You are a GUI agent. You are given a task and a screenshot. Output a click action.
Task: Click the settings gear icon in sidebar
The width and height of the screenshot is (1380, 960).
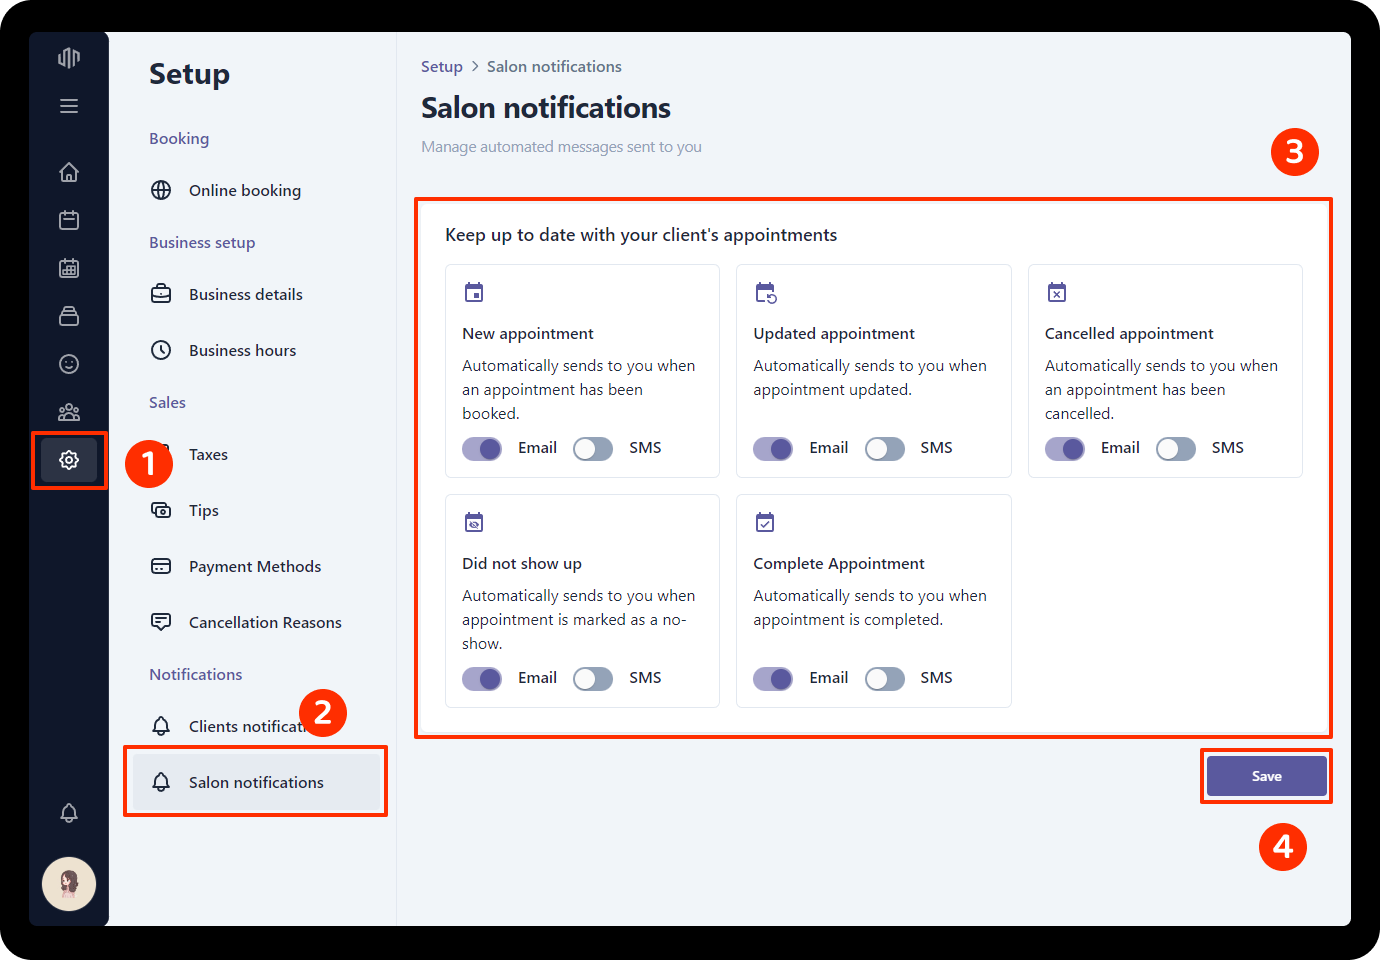(69, 460)
